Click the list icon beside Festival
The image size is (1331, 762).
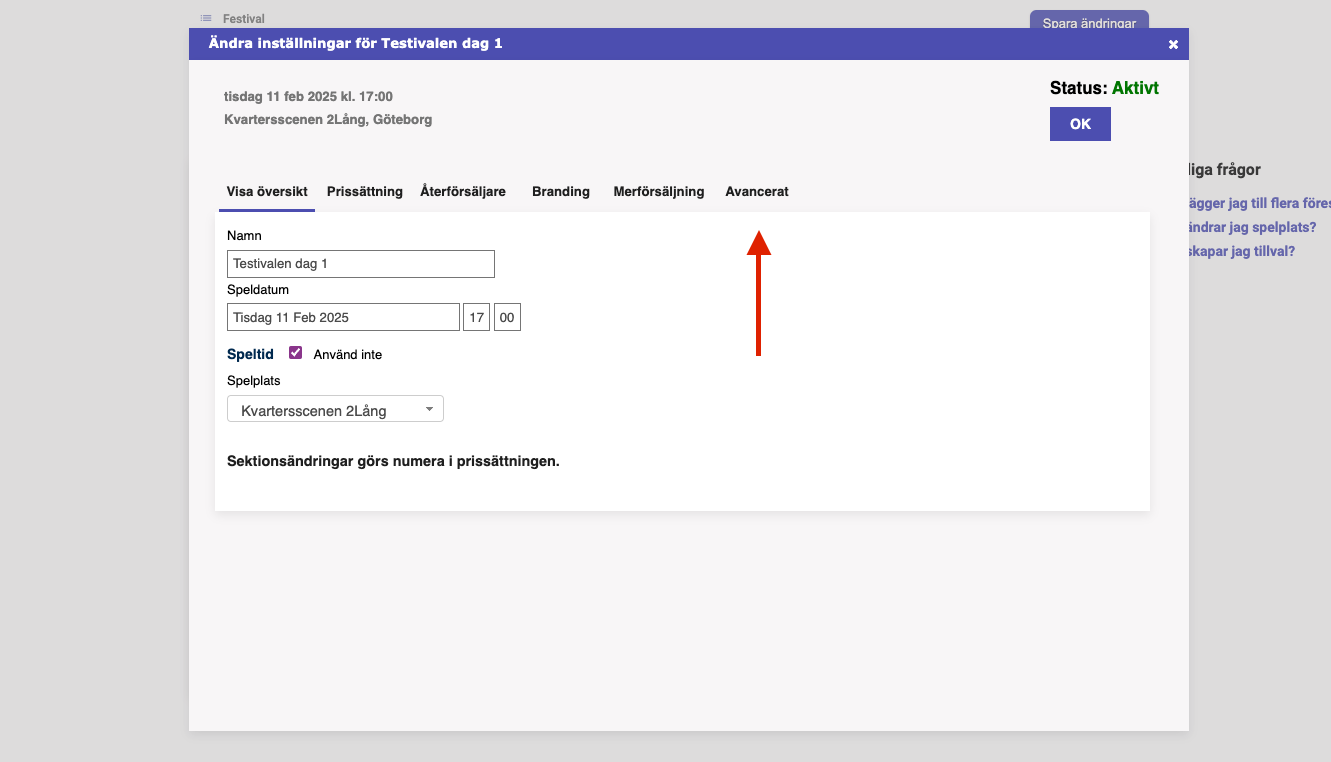coord(206,18)
